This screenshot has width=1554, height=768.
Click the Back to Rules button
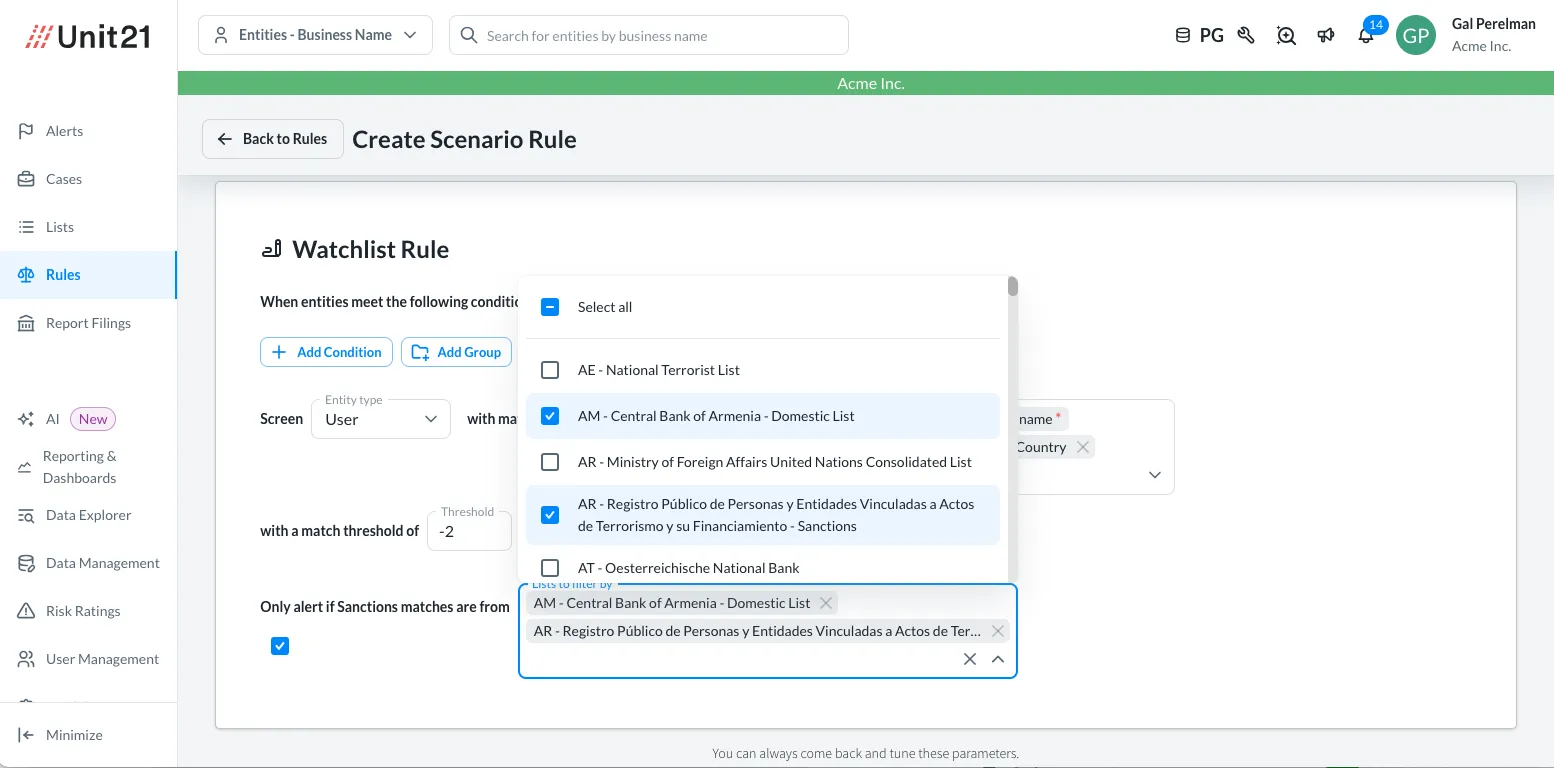pos(272,139)
